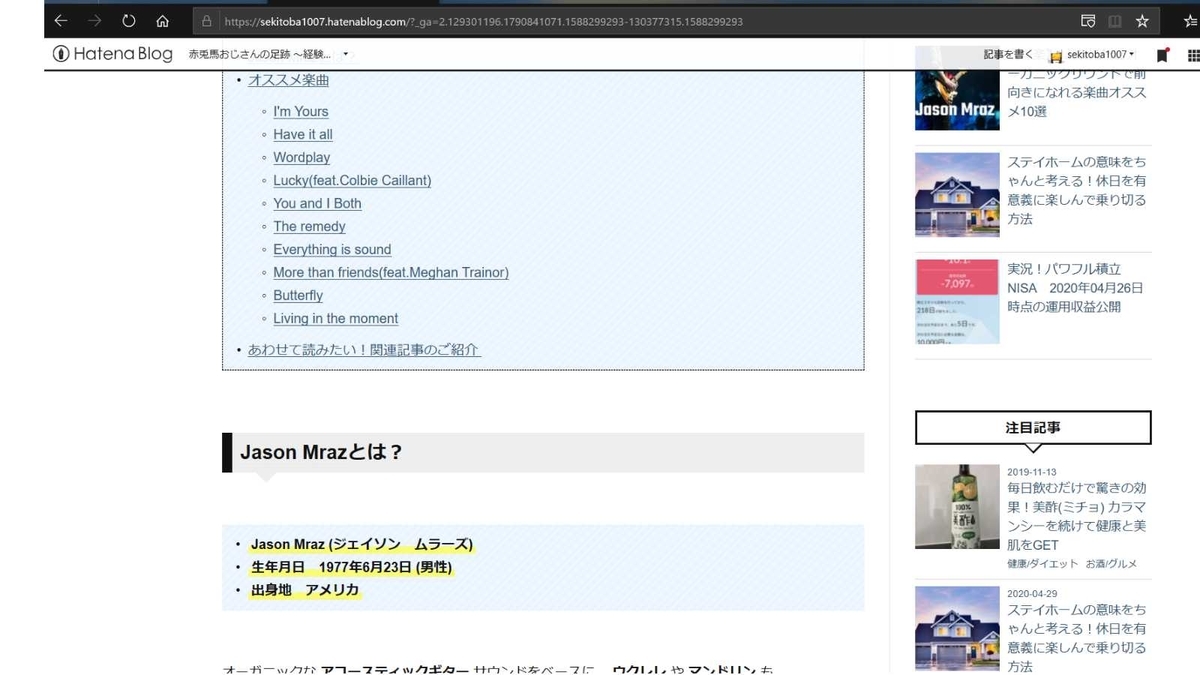1200x675 pixels.
Task: Click the 2019-11-13 article date
Action: click(1032, 472)
